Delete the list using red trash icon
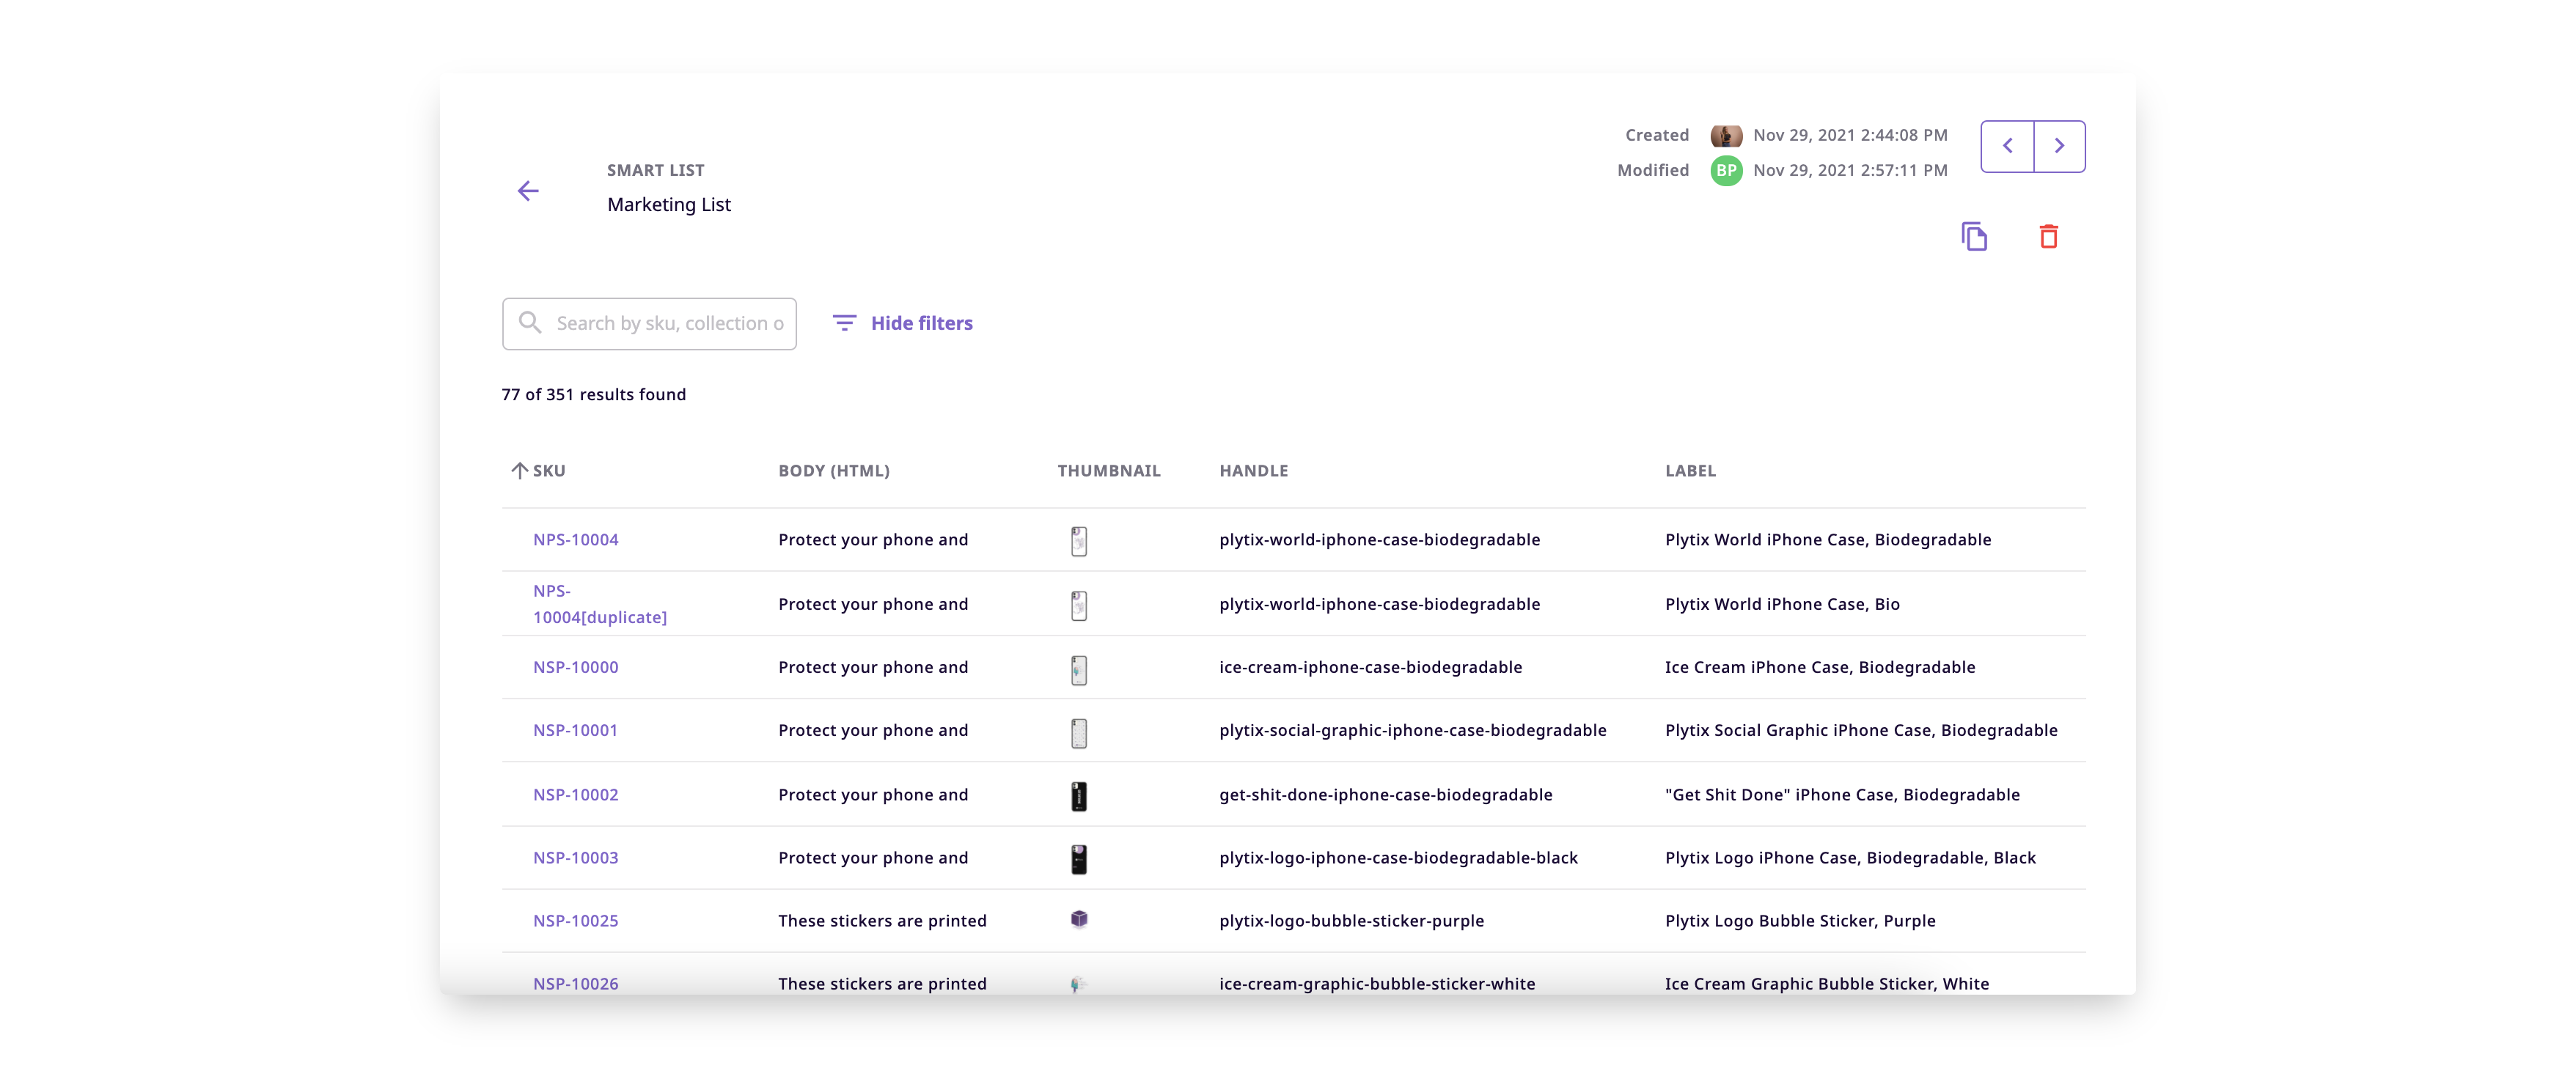The image size is (2576, 1068). [x=2048, y=237]
